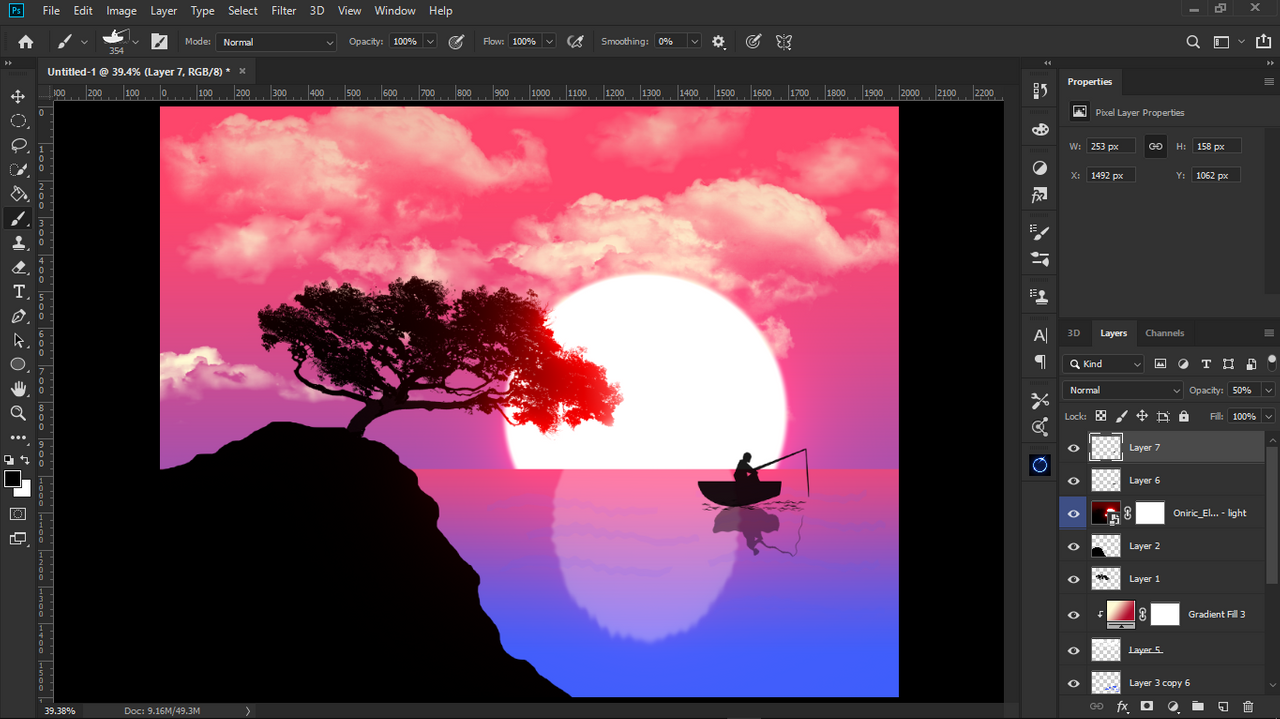
Task: Open the Image menu
Action: coord(121,10)
